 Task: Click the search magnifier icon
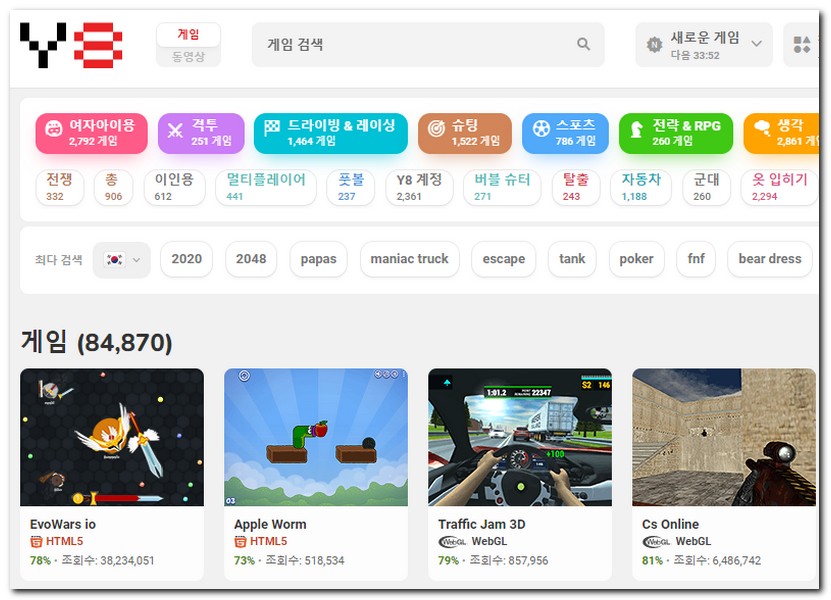[583, 45]
